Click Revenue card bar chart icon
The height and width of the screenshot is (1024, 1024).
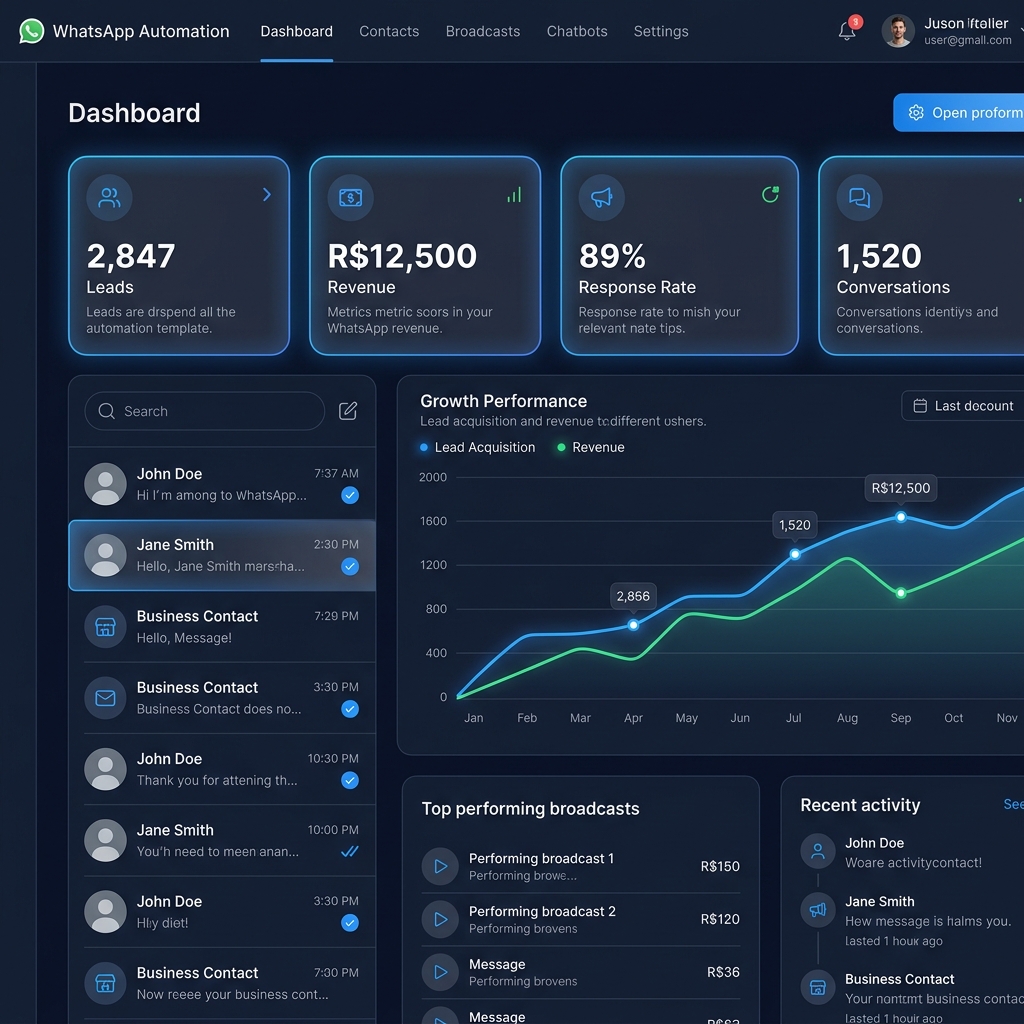pos(515,195)
